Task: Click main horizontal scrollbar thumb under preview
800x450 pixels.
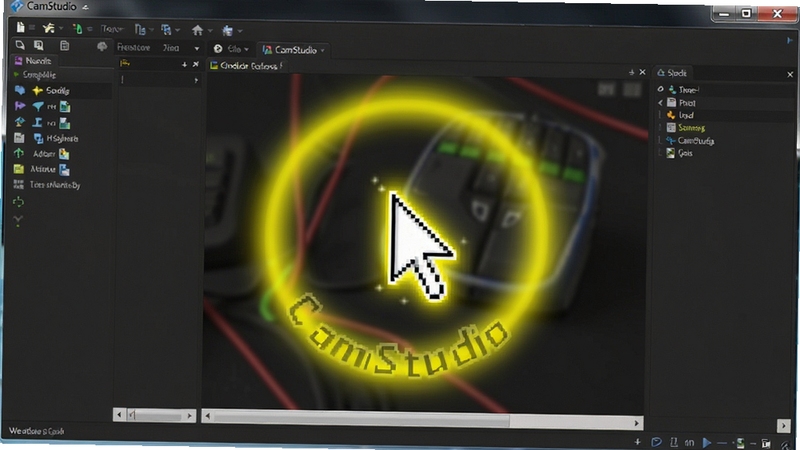Action: tap(361, 420)
